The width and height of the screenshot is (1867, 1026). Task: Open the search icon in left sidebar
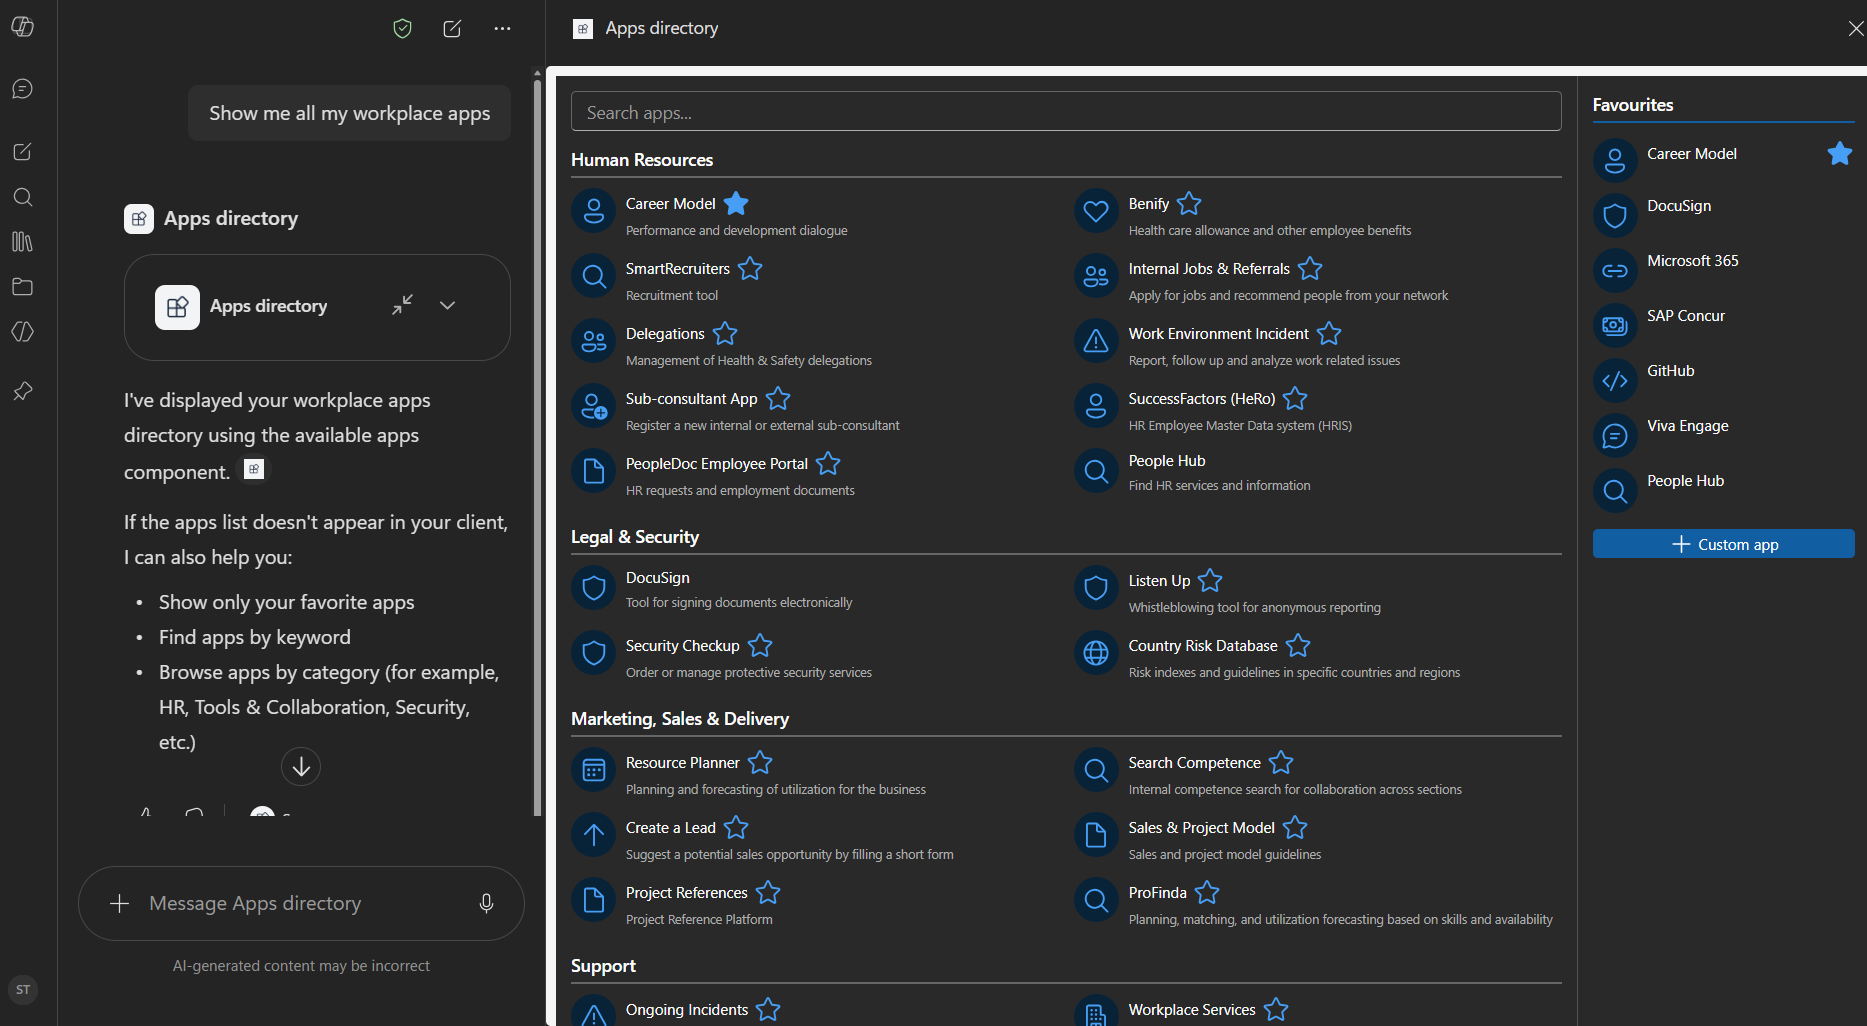click(x=23, y=197)
